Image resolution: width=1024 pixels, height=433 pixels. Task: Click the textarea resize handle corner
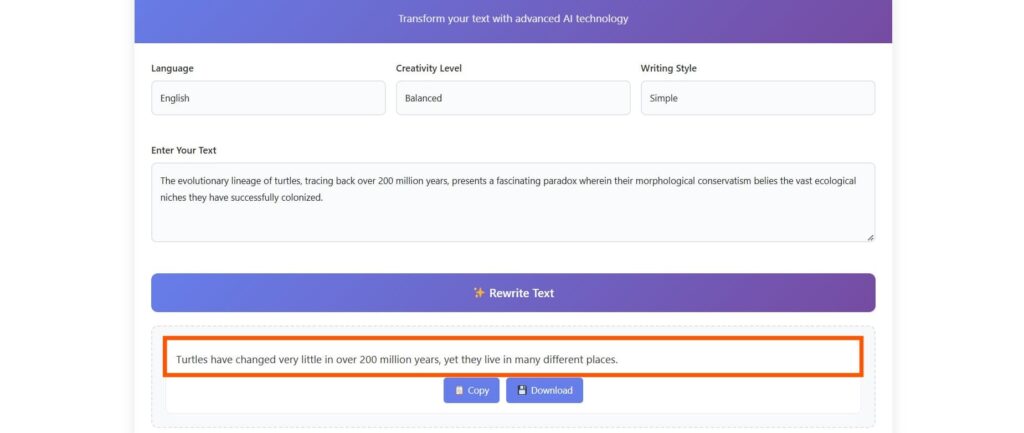870,238
